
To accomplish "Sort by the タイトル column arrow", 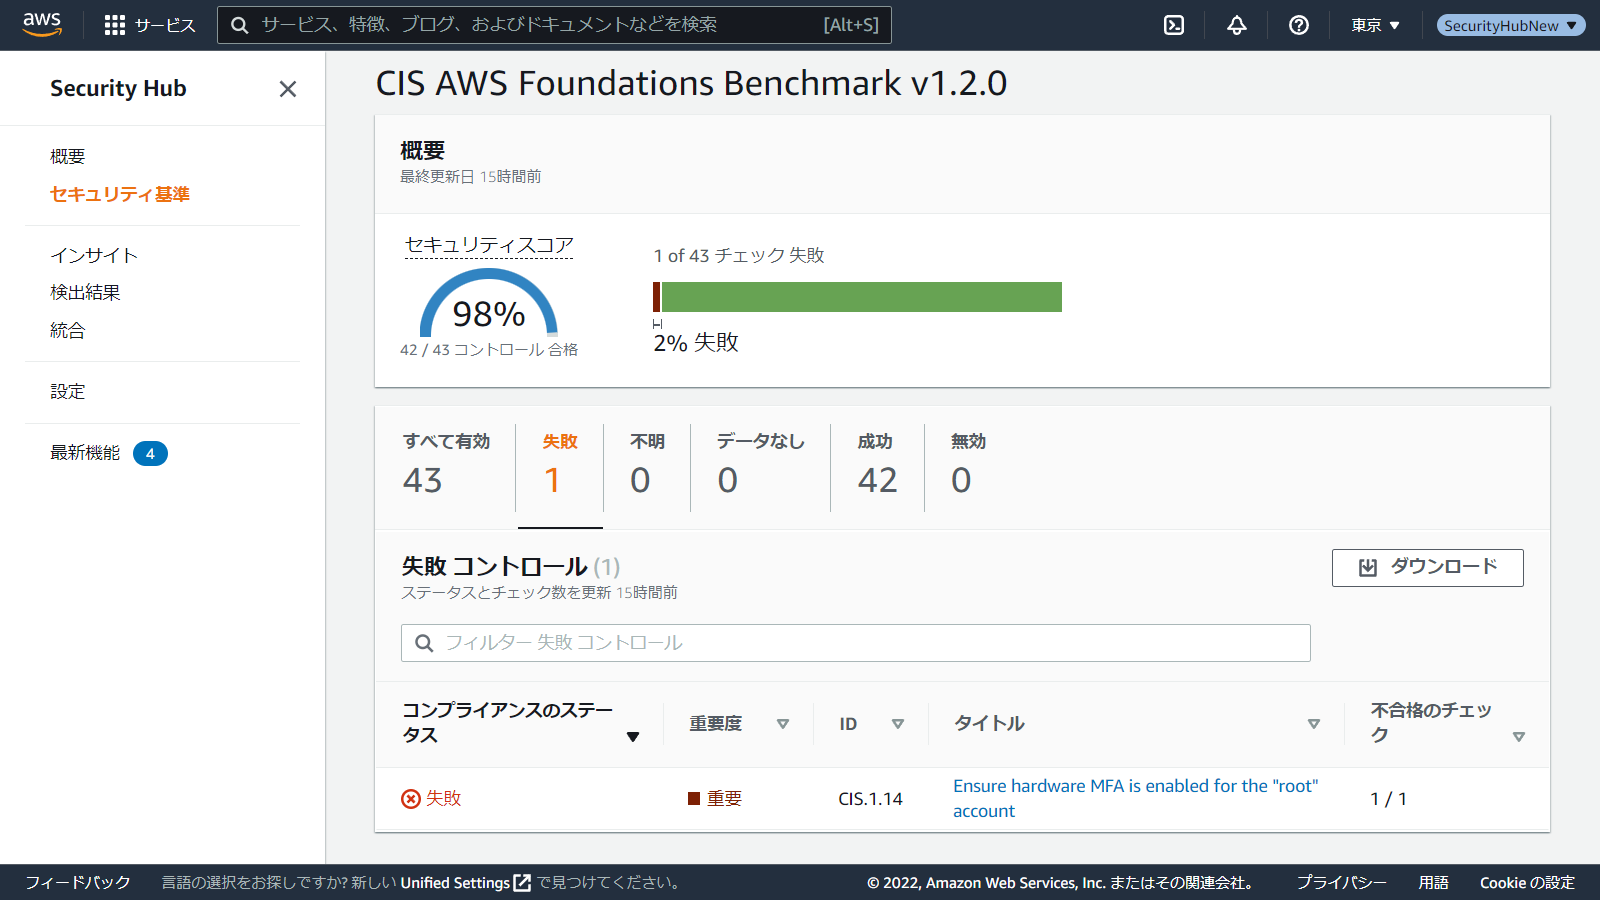I will click(x=1314, y=724).
